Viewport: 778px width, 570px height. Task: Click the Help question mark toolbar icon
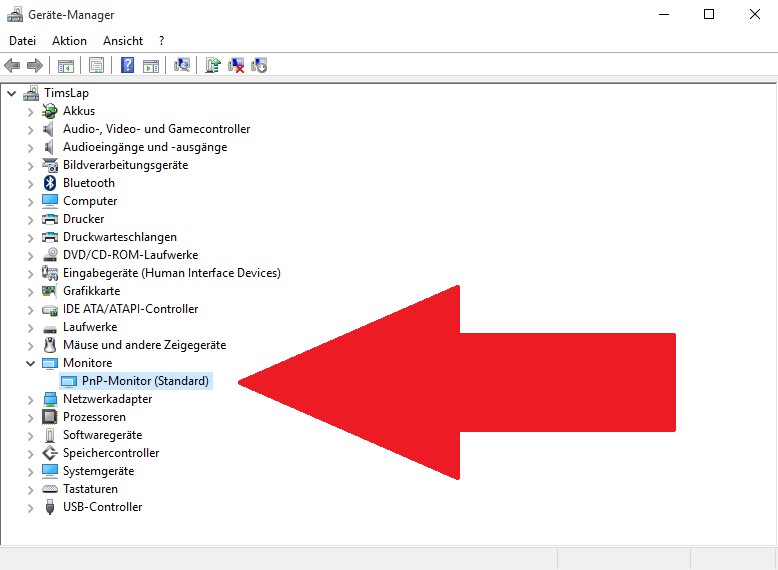click(x=127, y=66)
